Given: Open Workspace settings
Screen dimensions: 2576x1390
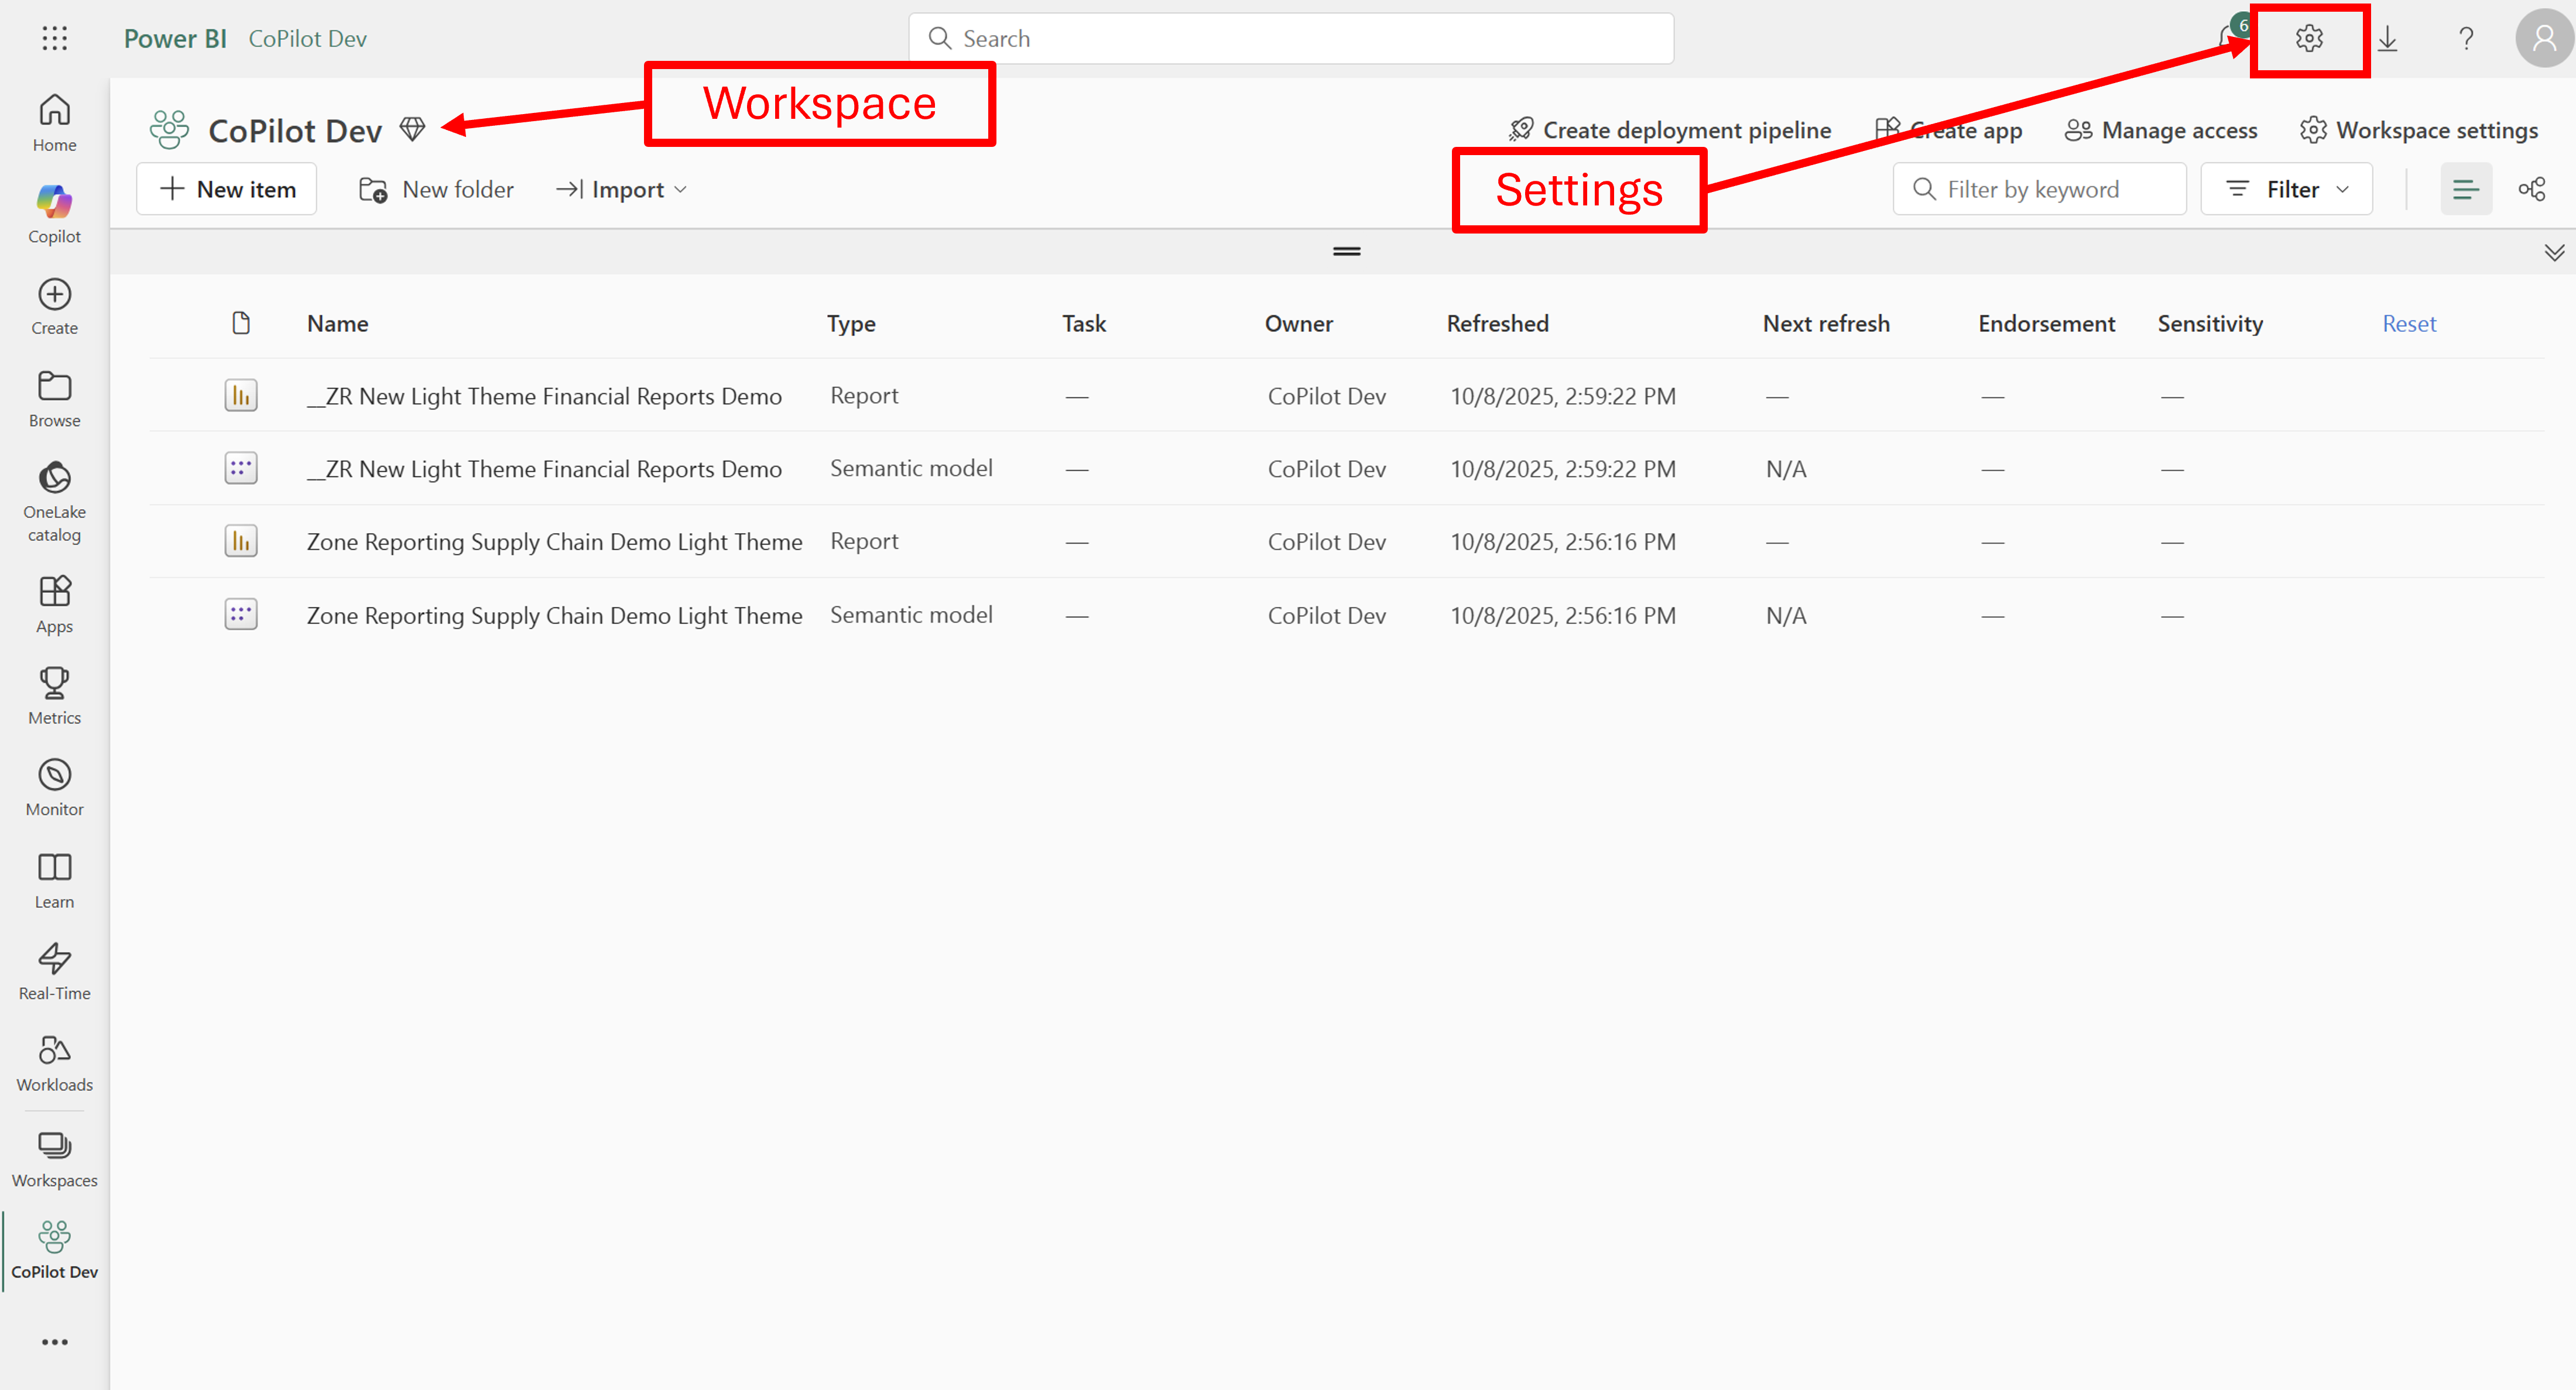Looking at the screenshot, I should (2418, 130).
